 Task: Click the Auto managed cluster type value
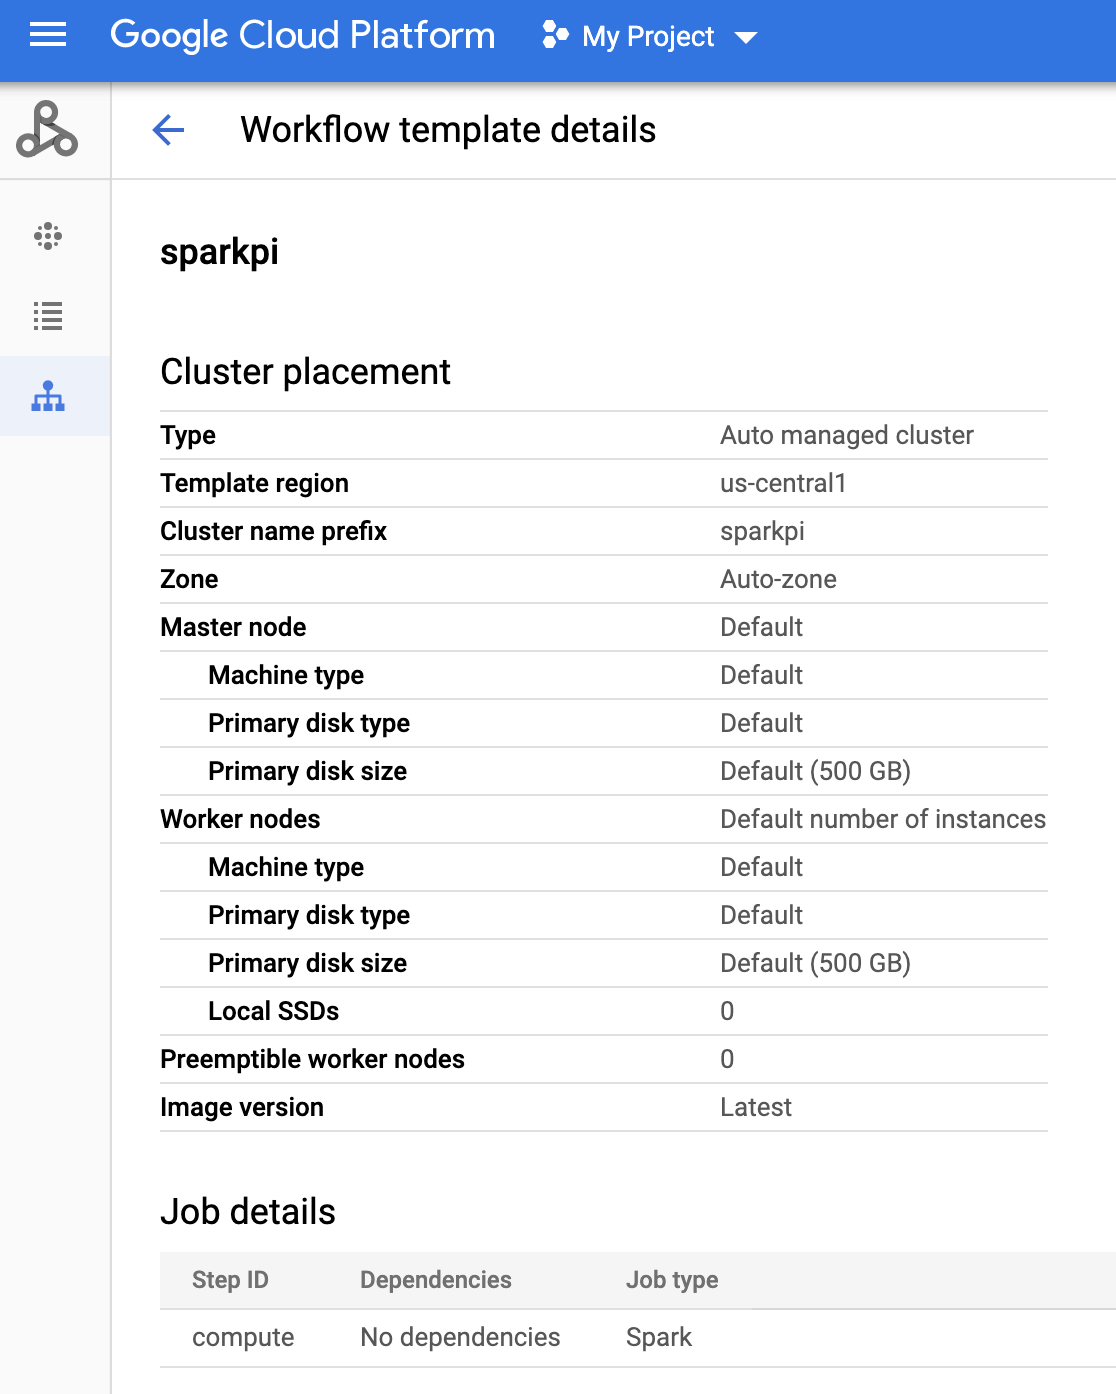[846, 435]
